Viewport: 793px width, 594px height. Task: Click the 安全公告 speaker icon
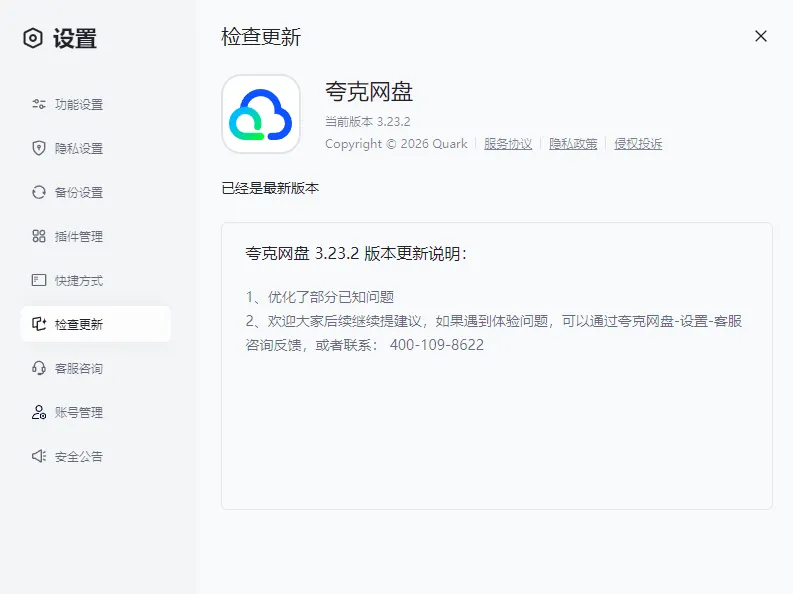point(39,456)
